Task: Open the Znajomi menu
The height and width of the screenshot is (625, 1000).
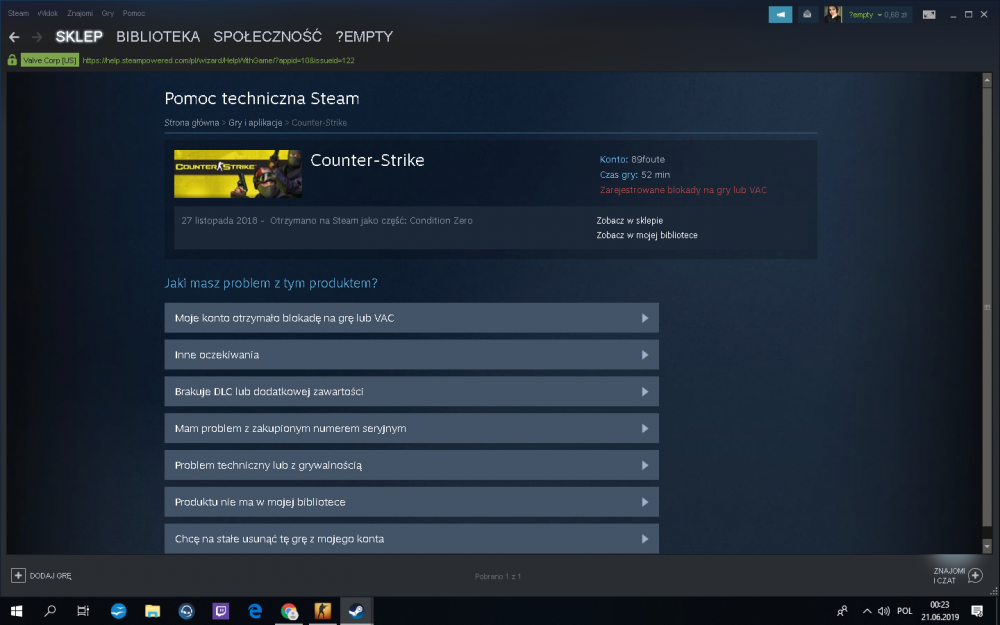Action: click(80, 13)
